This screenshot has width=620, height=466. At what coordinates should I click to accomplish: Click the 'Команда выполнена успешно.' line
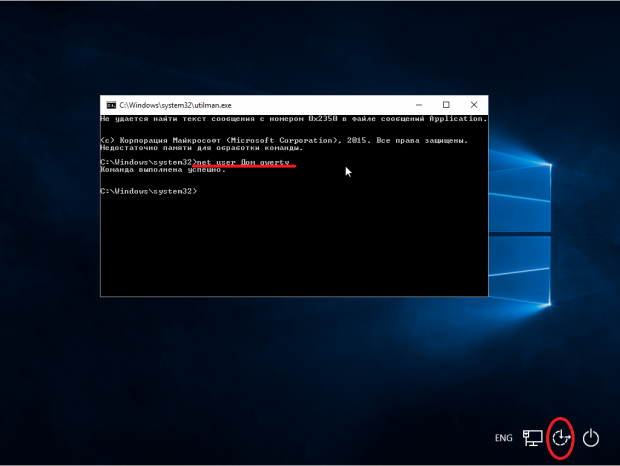163,170
